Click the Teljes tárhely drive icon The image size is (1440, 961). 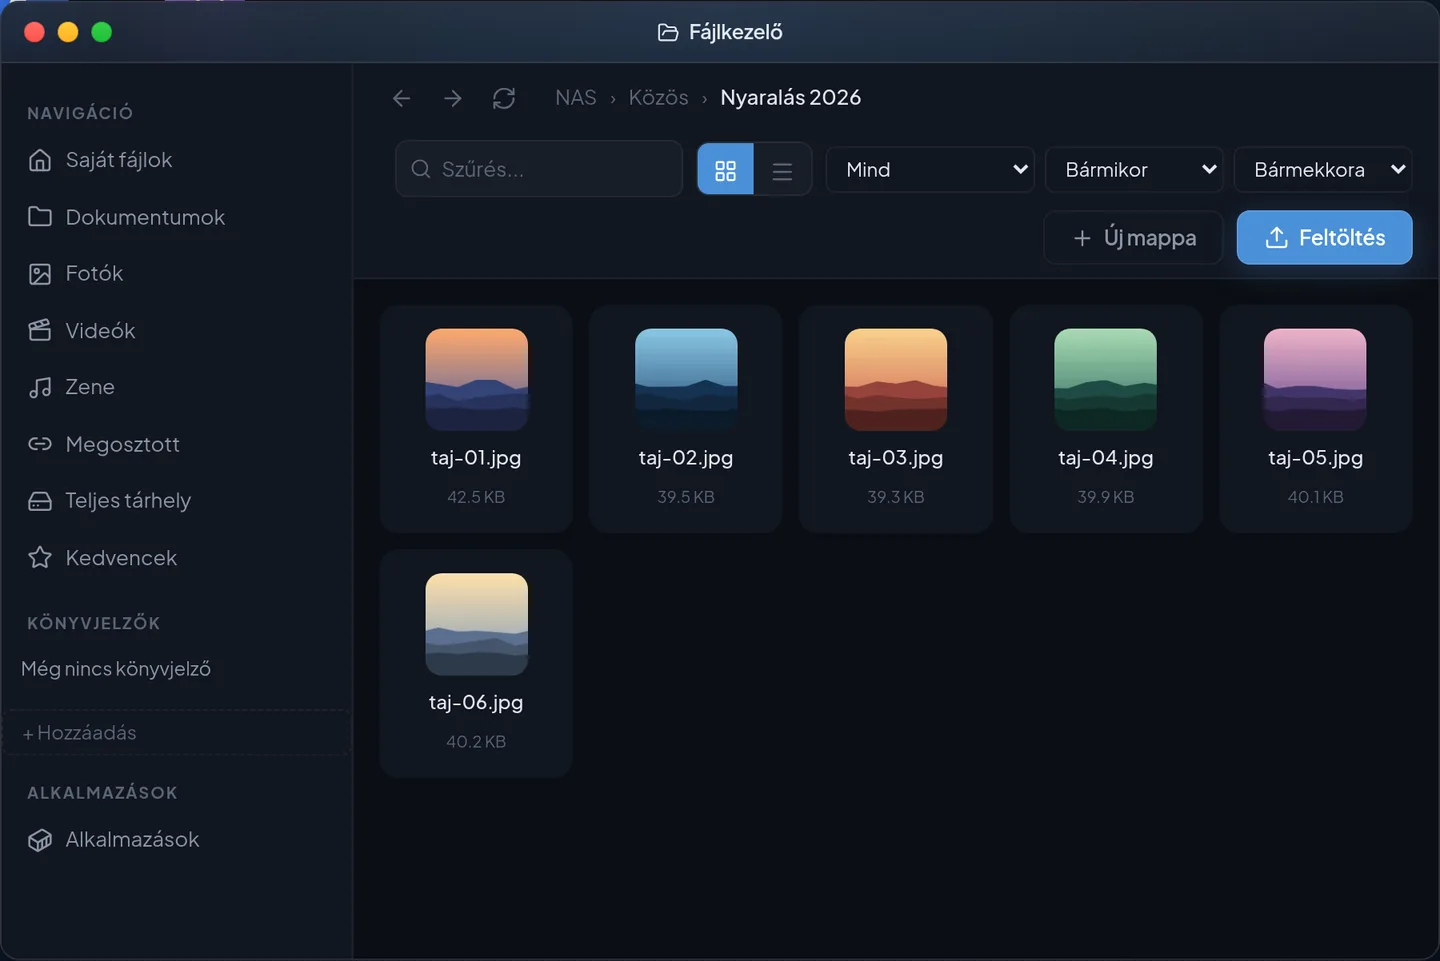pyautogui.click(x=40, y=501)
